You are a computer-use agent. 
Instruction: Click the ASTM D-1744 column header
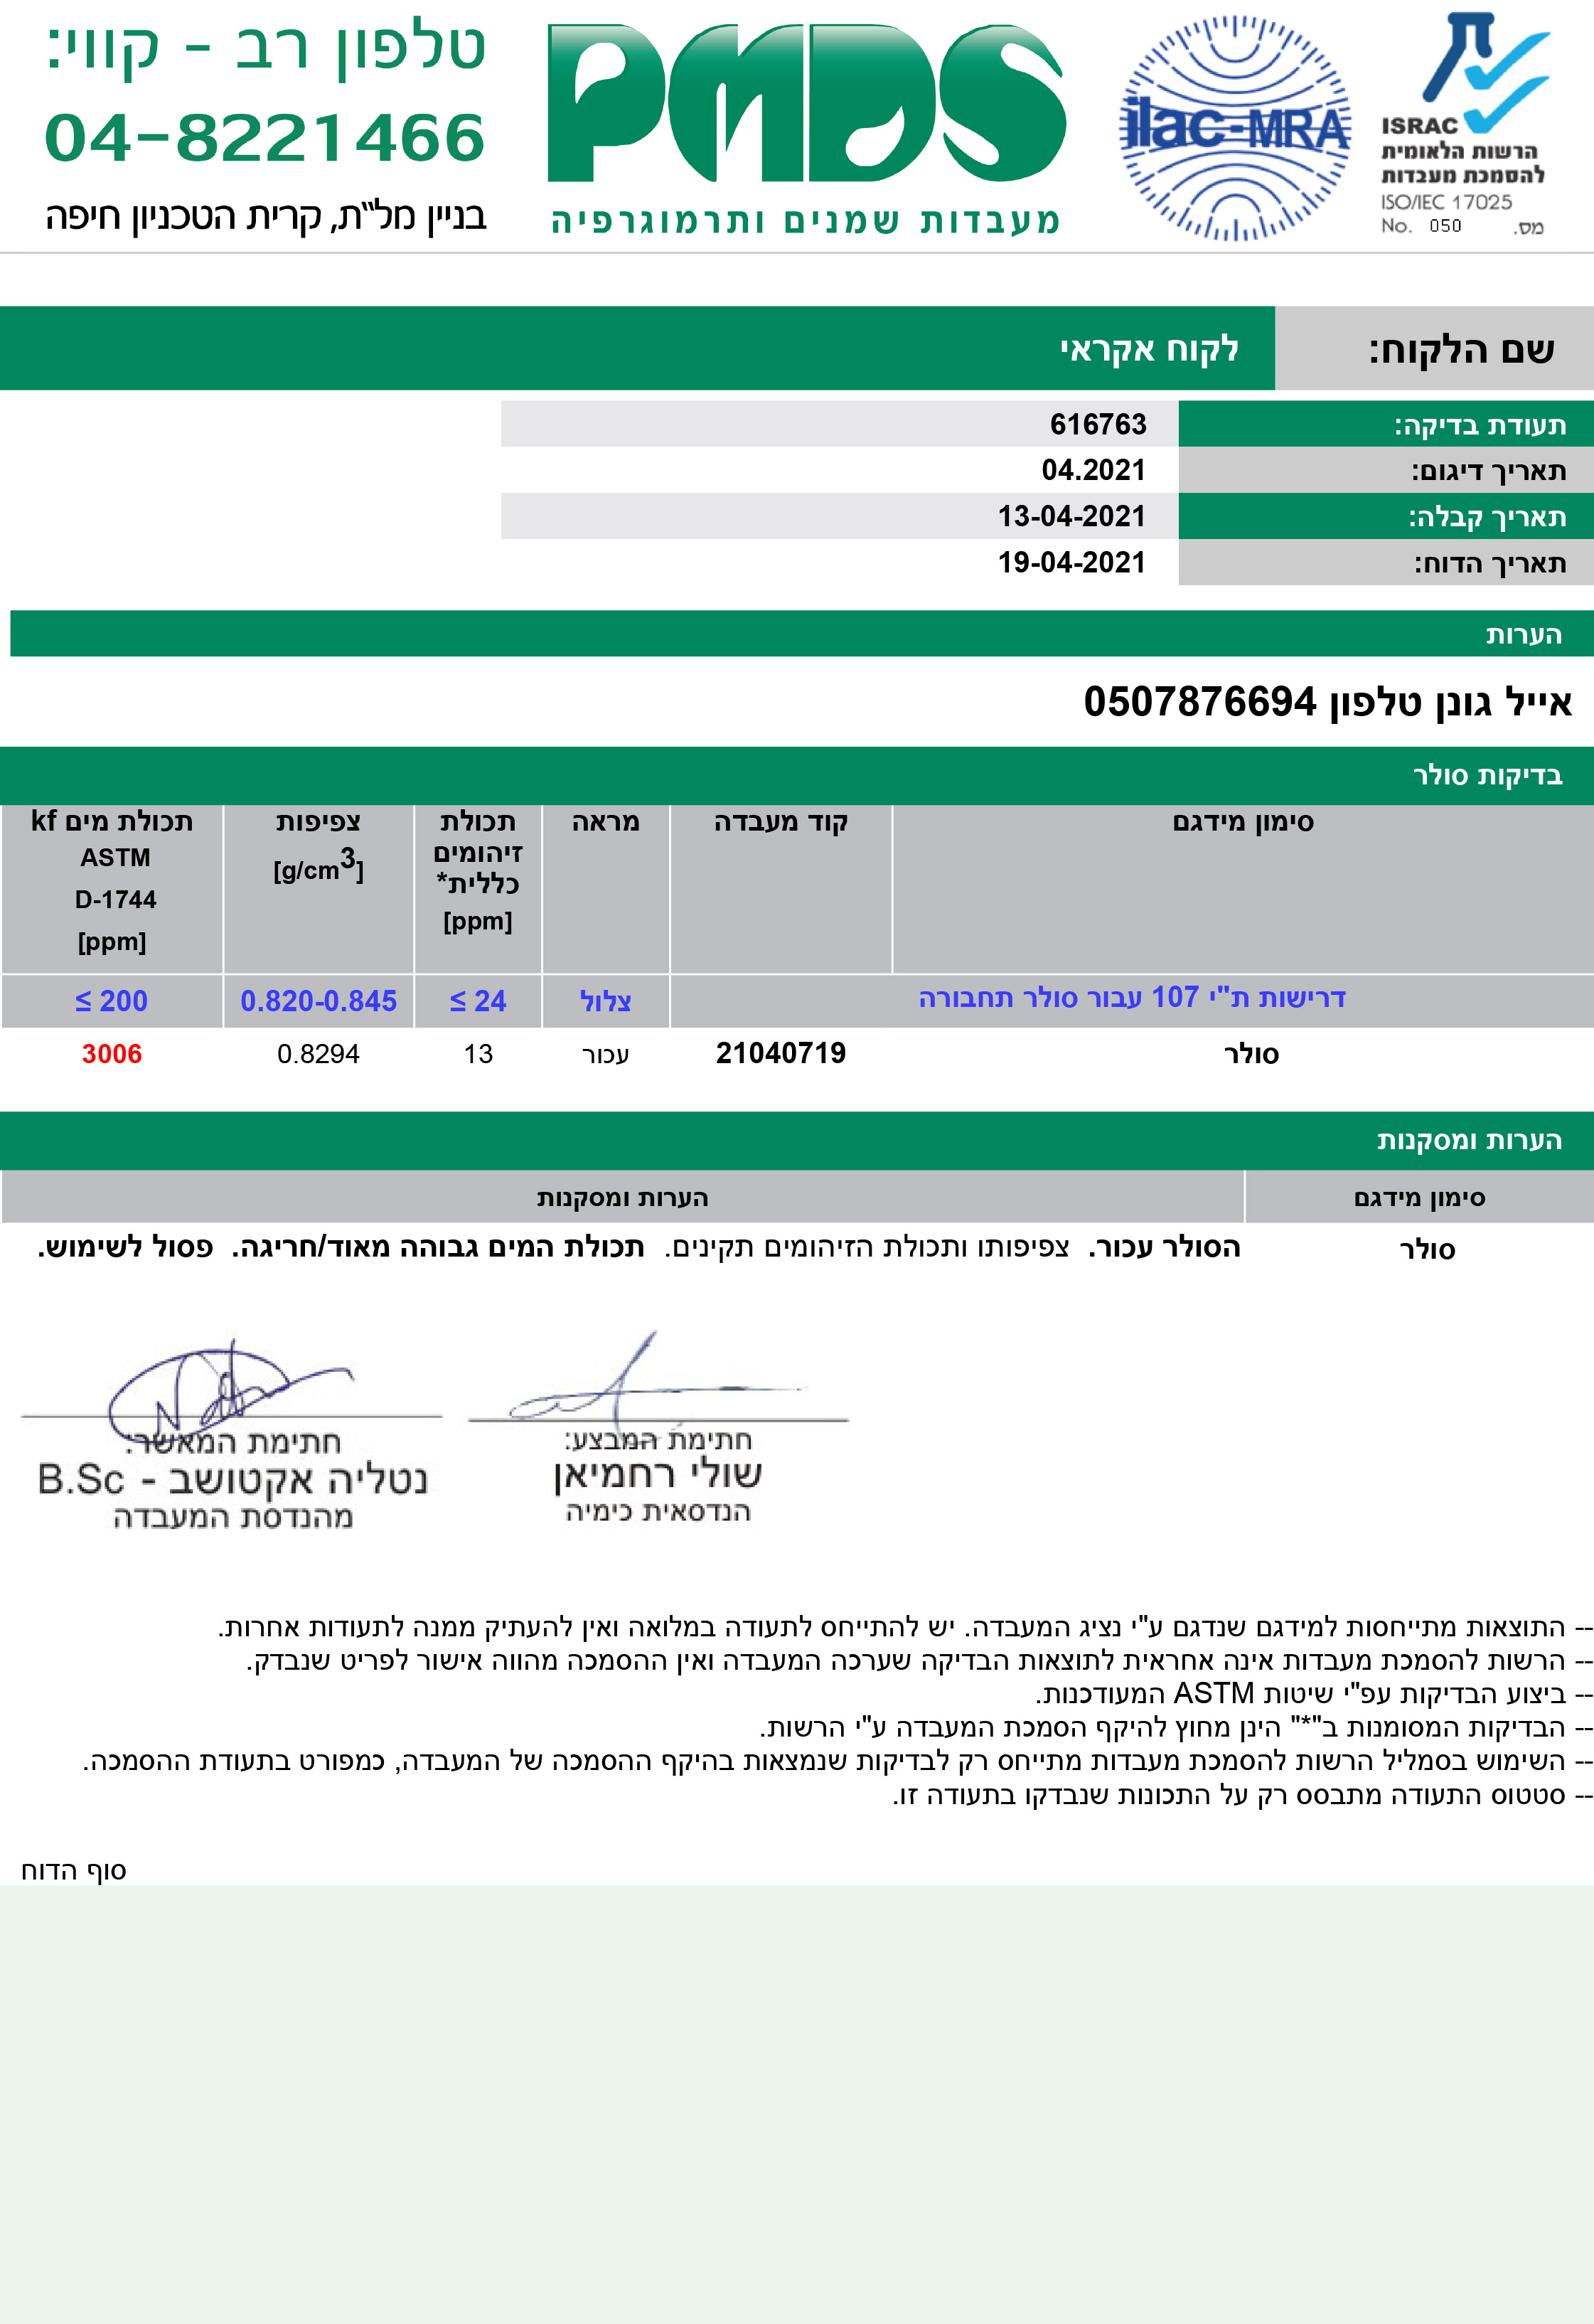pos(114,880)
